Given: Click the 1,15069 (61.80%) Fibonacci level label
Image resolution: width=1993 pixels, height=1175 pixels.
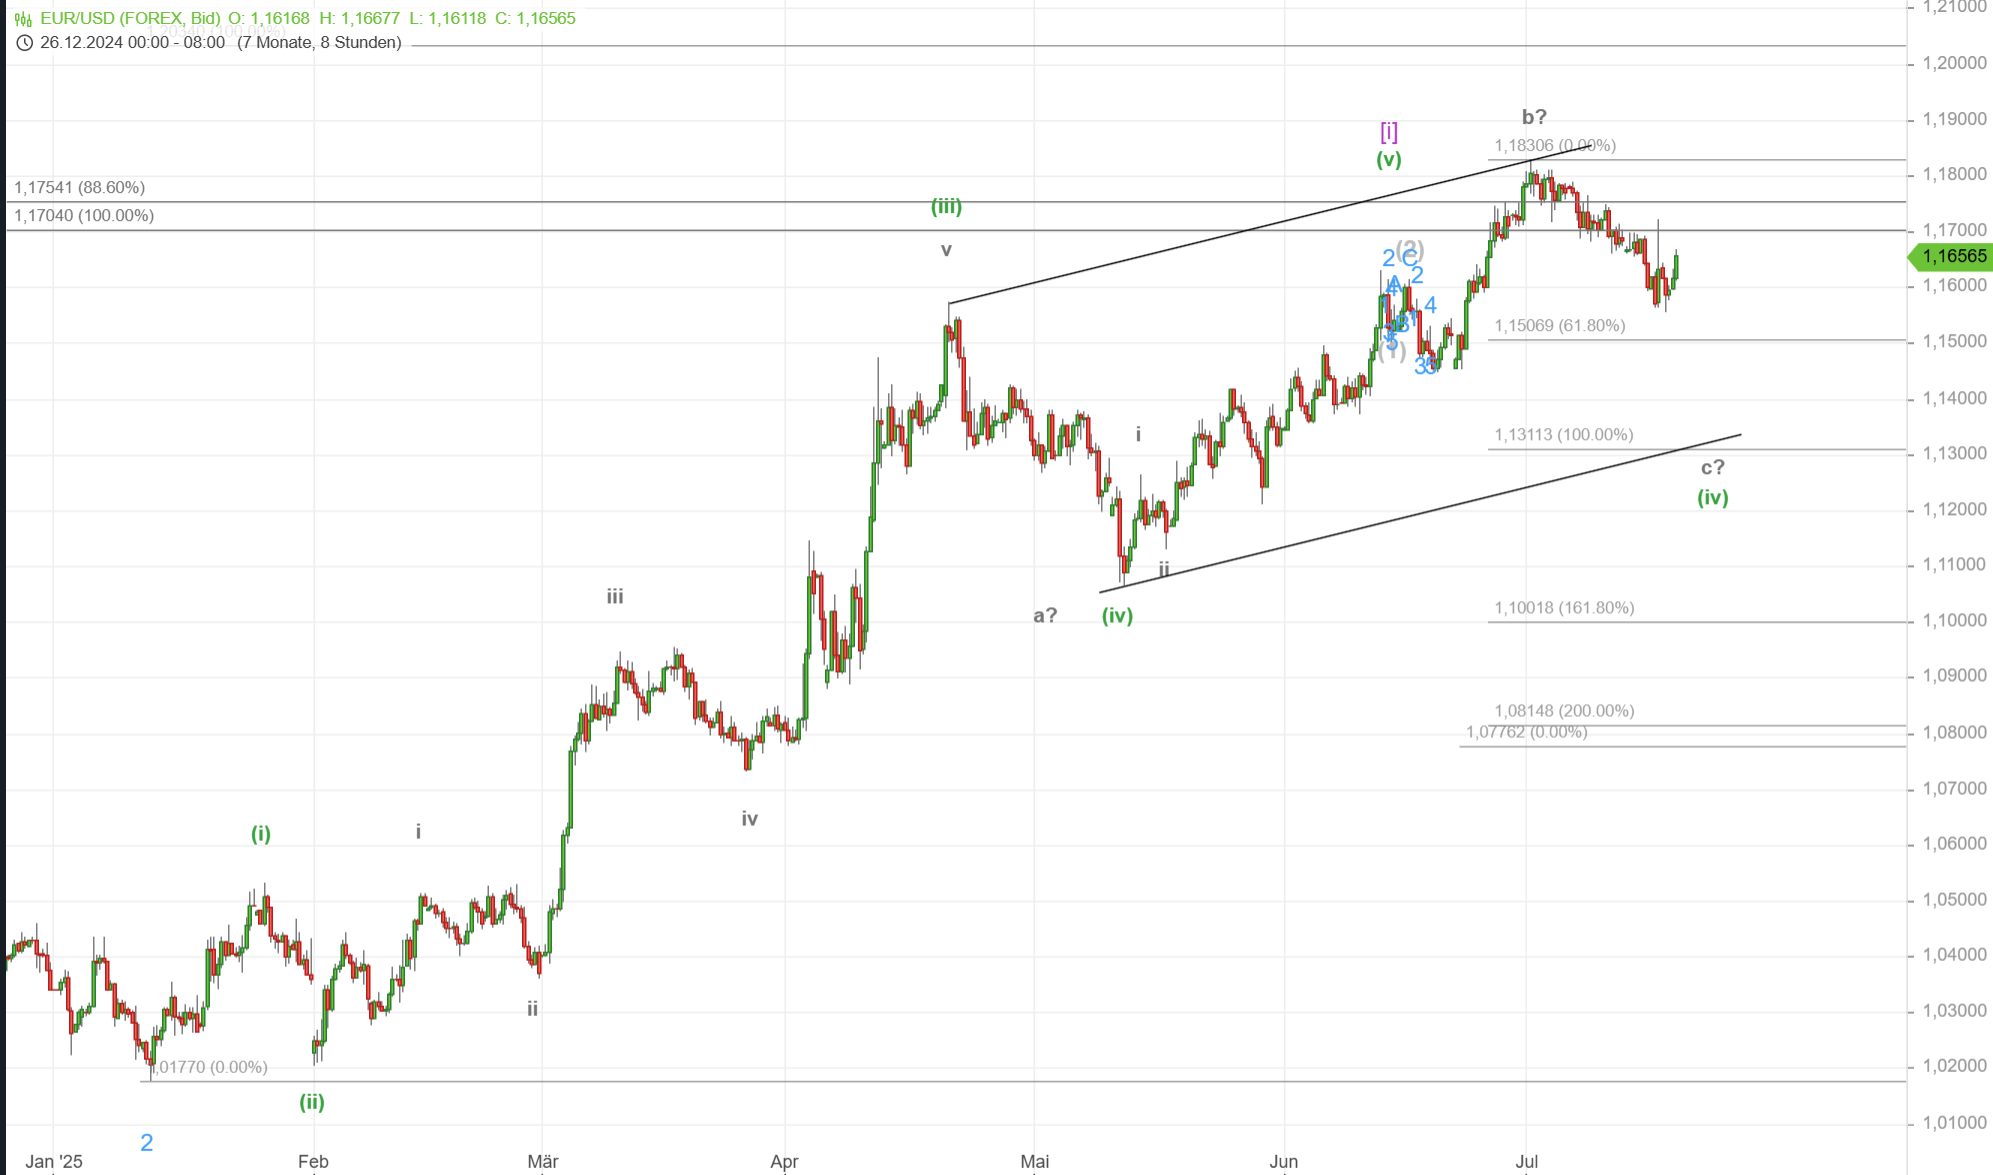Looking at the screenshot, I should coord(1559,325).
